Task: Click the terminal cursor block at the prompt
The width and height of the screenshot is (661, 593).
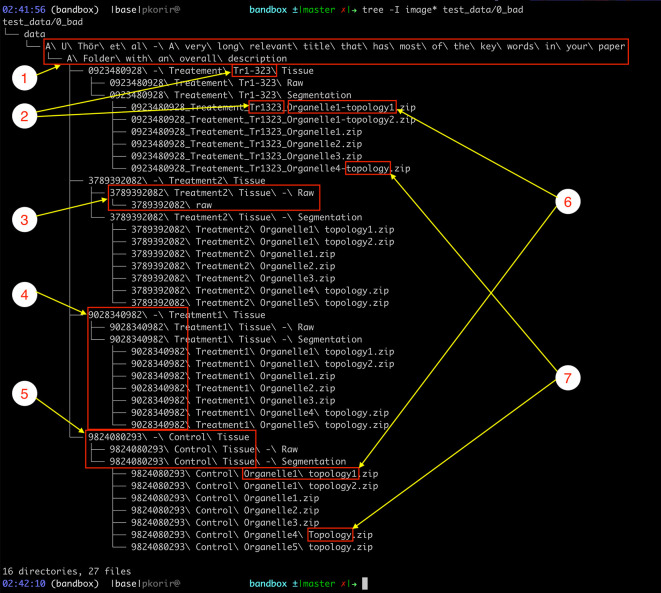Action: coord(365,583)
